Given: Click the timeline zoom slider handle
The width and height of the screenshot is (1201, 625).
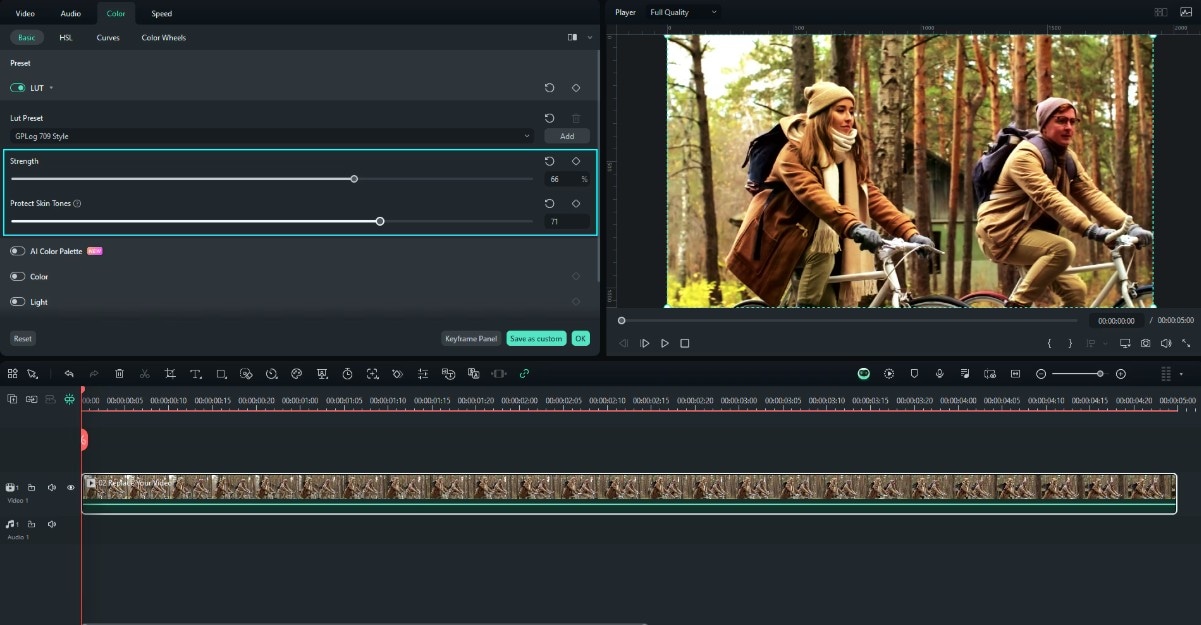Looking at the screenshot, I should (x=1100, y=373).
